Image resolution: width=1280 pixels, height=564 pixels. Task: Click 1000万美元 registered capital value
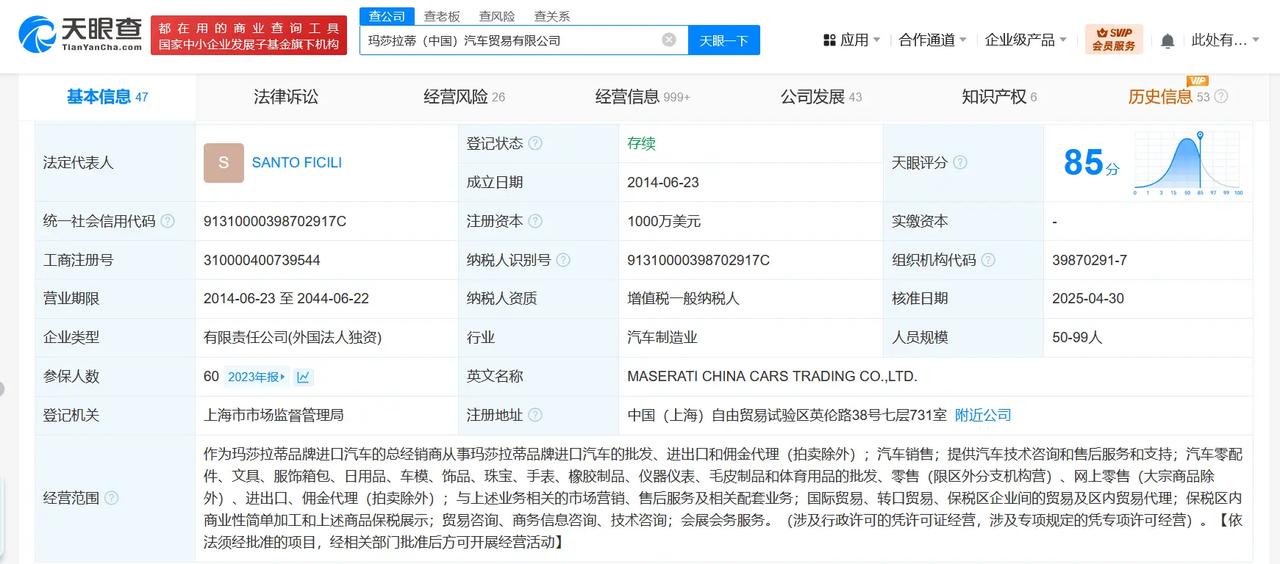664,221
